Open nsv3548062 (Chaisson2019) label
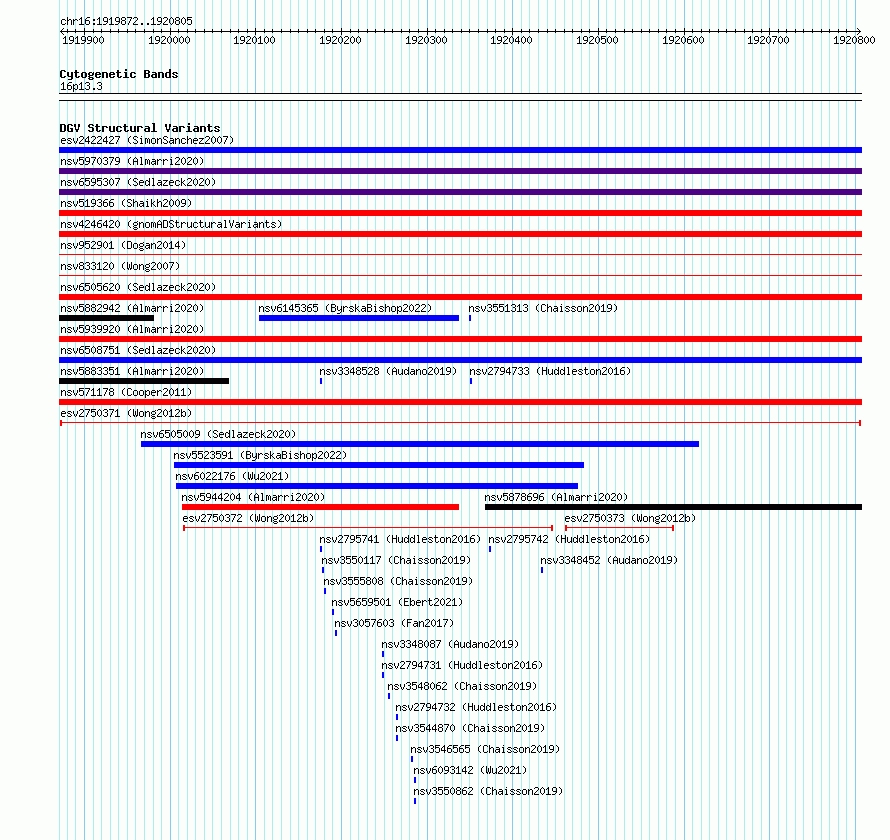The height and width of the screenshot is (840, 890). coord(462,686)
